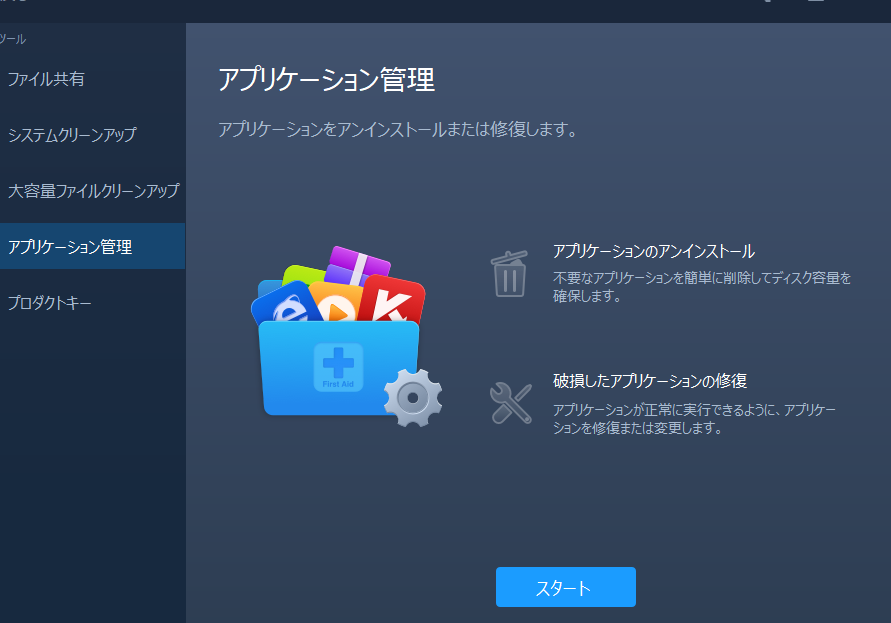Click the uninstall description about ディスク容量

click(x=701, y=287)
